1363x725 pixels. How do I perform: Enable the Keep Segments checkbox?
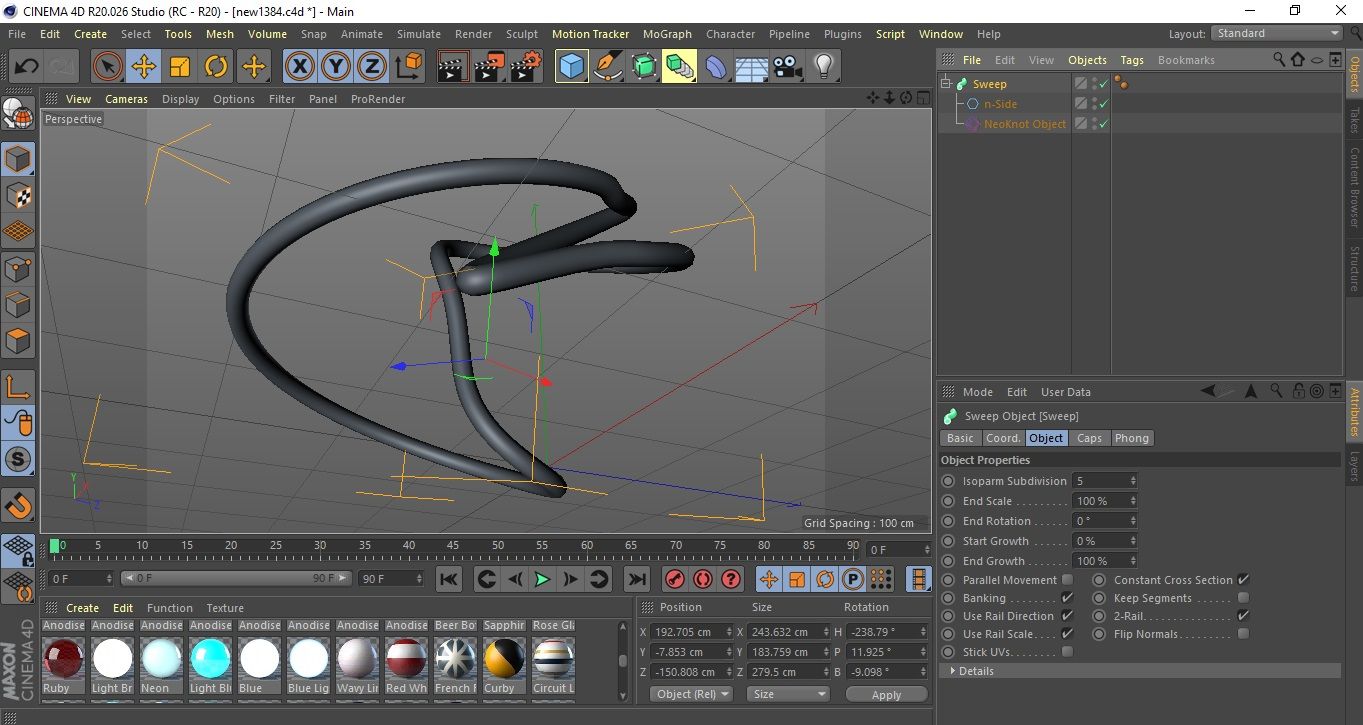click(x=1243, y=598)
